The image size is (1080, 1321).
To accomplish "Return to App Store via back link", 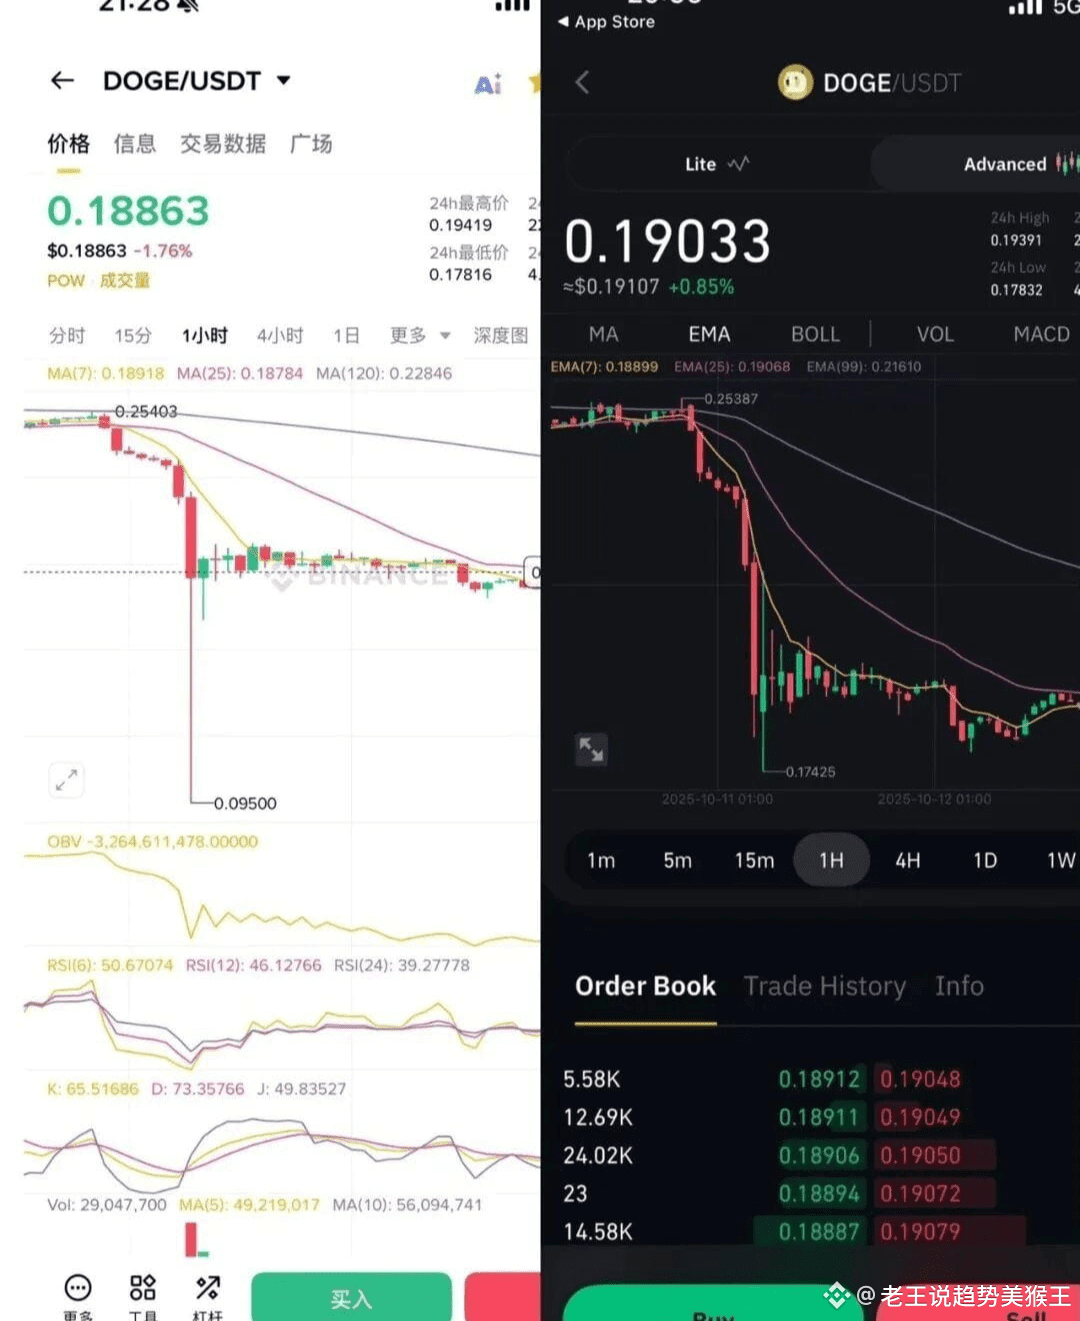I will tap(606, 22).
